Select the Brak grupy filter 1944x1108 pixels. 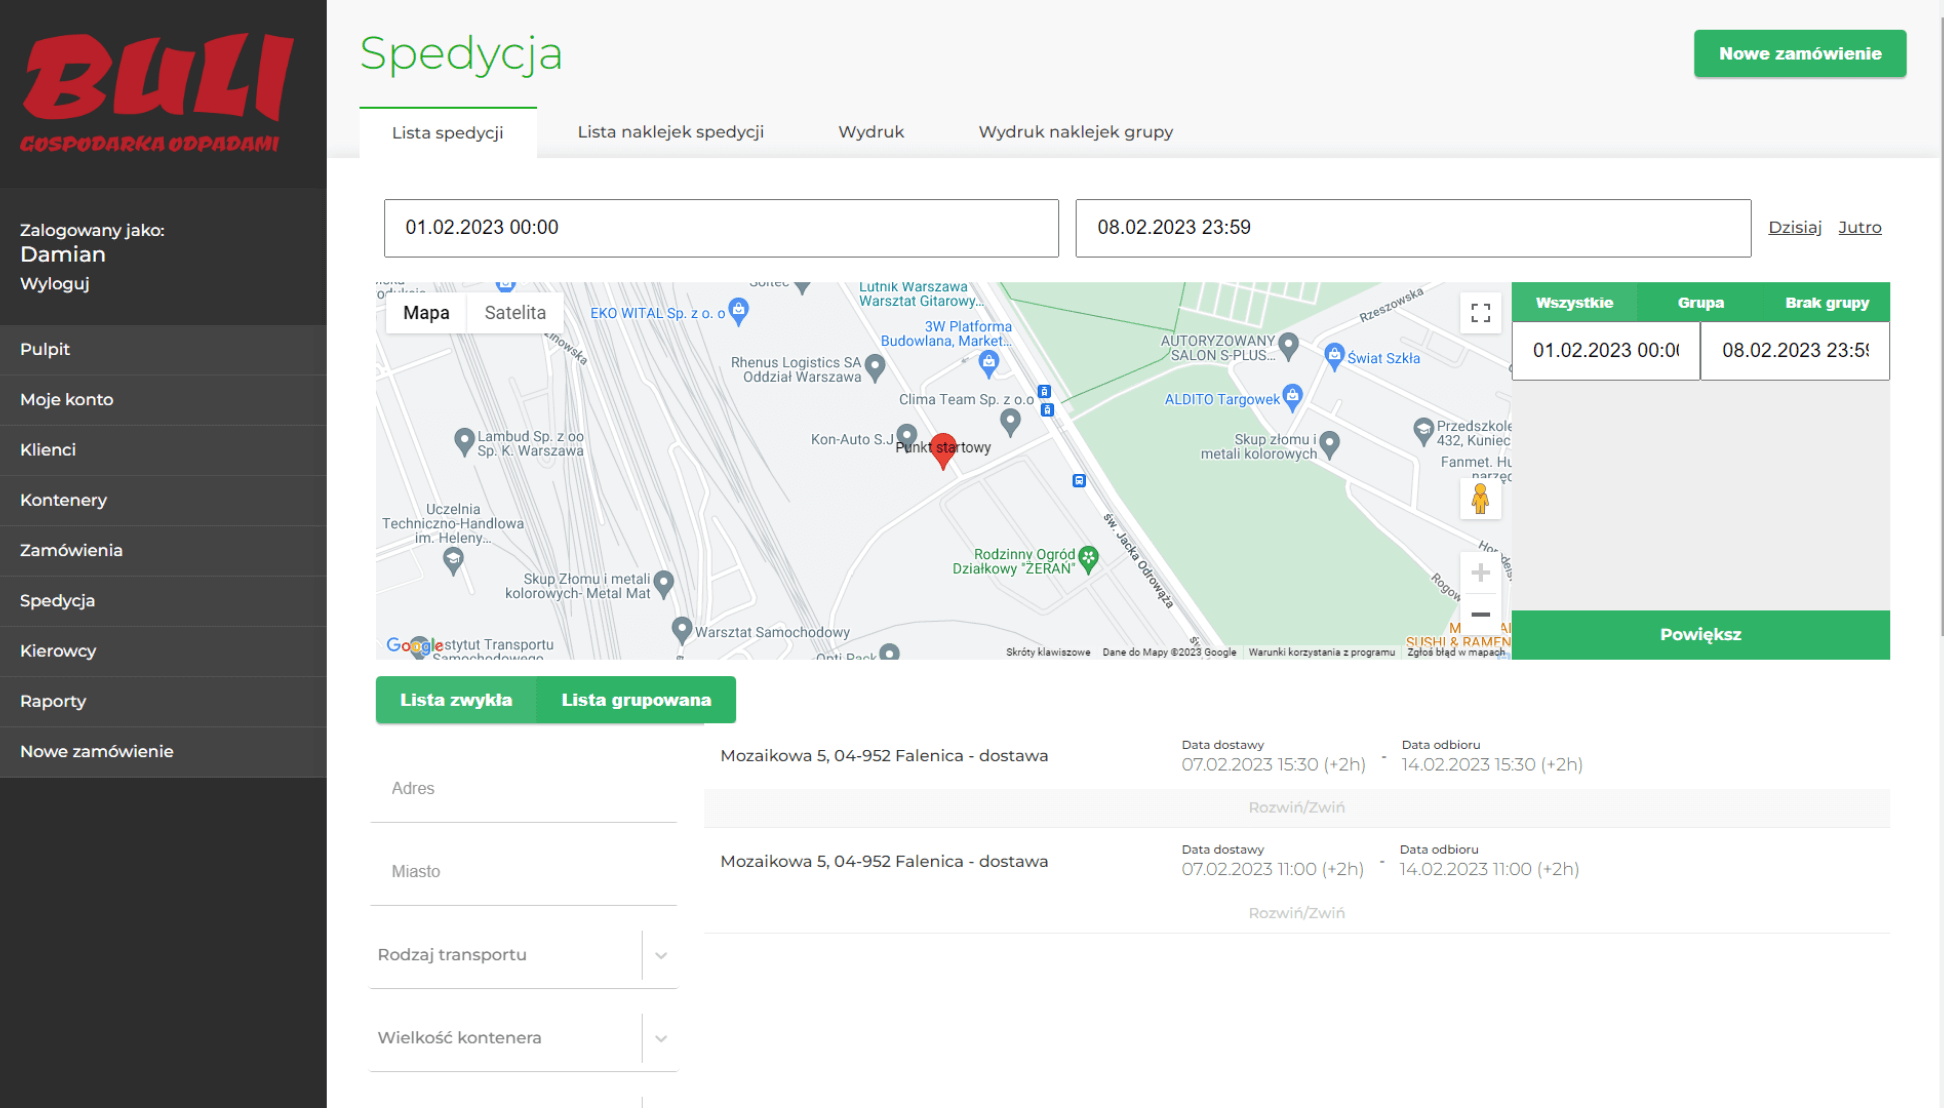click(x=1826, y=303)
